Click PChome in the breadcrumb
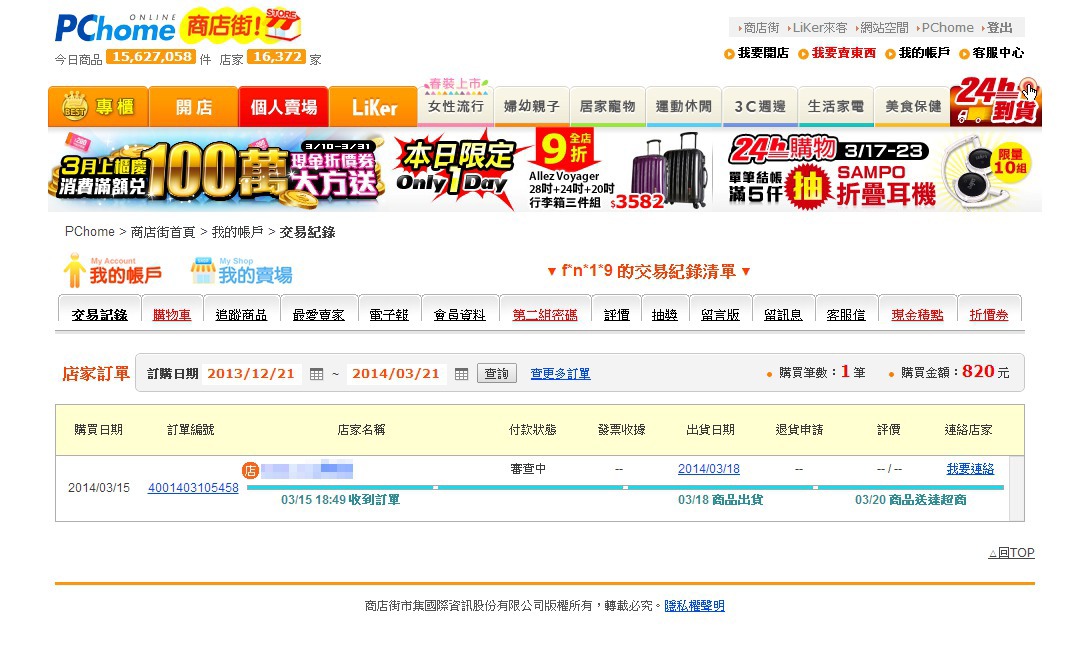The image size is (1077, 646). click(89, 232)
